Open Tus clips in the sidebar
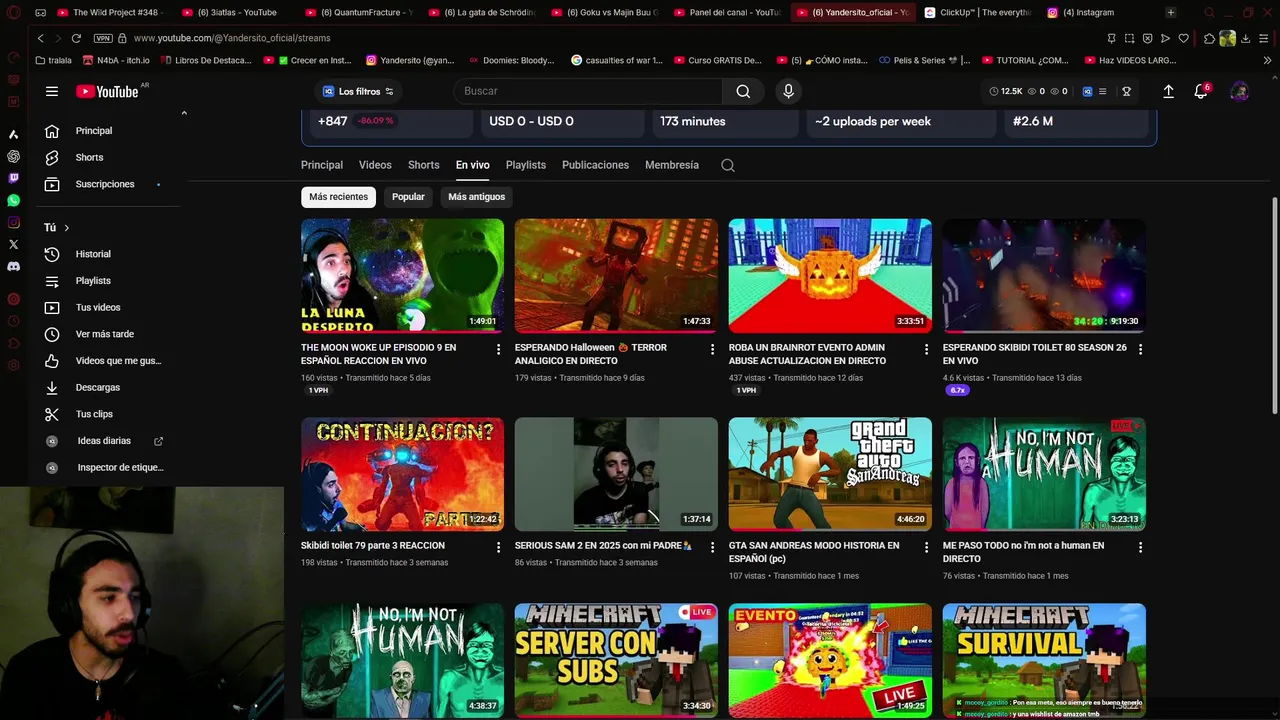This screenshot has width=1280, height=720. (94, 414)
